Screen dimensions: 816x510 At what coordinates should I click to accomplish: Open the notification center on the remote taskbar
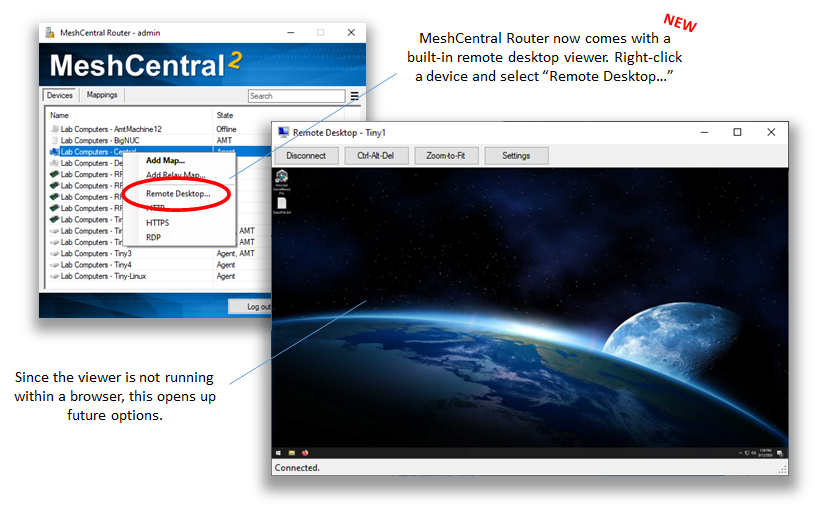tap(780, 453)
